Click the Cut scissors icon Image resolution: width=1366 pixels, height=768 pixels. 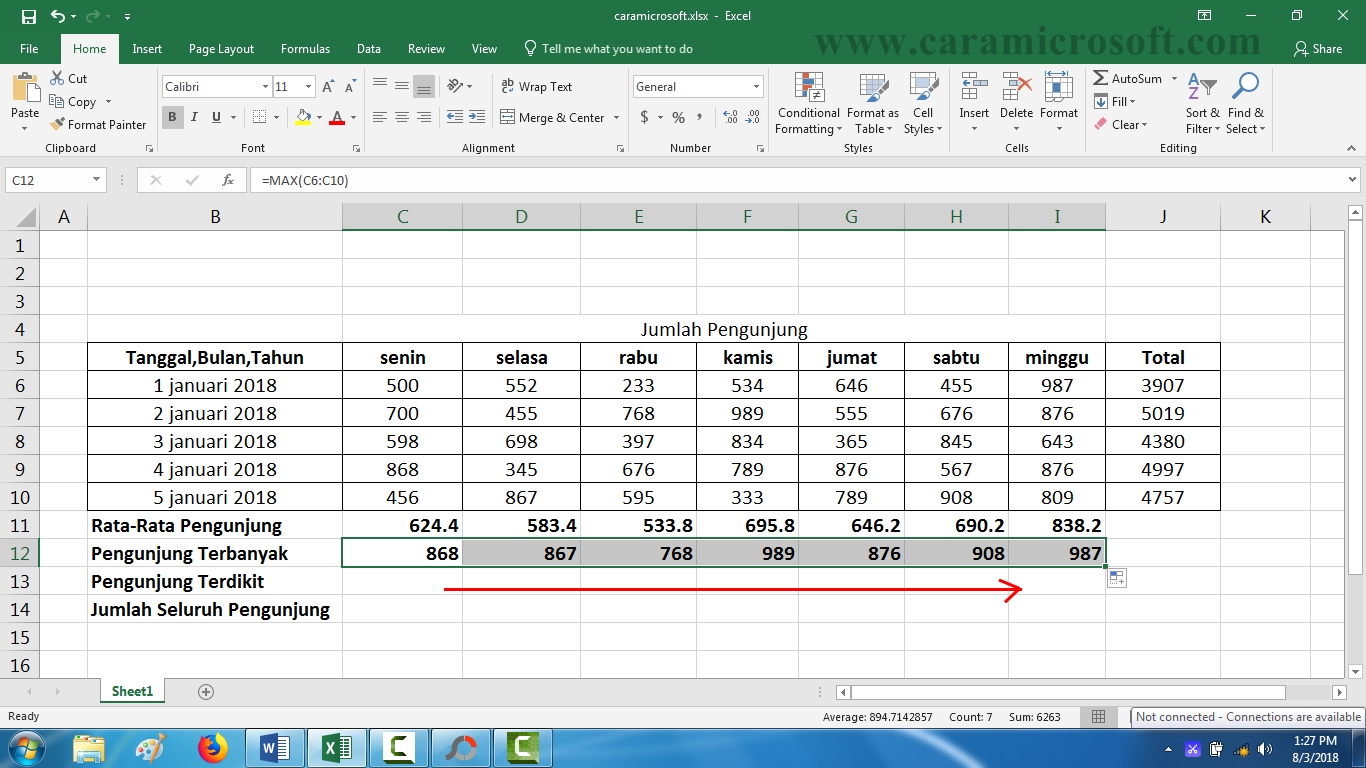click(x=57, y=78)
